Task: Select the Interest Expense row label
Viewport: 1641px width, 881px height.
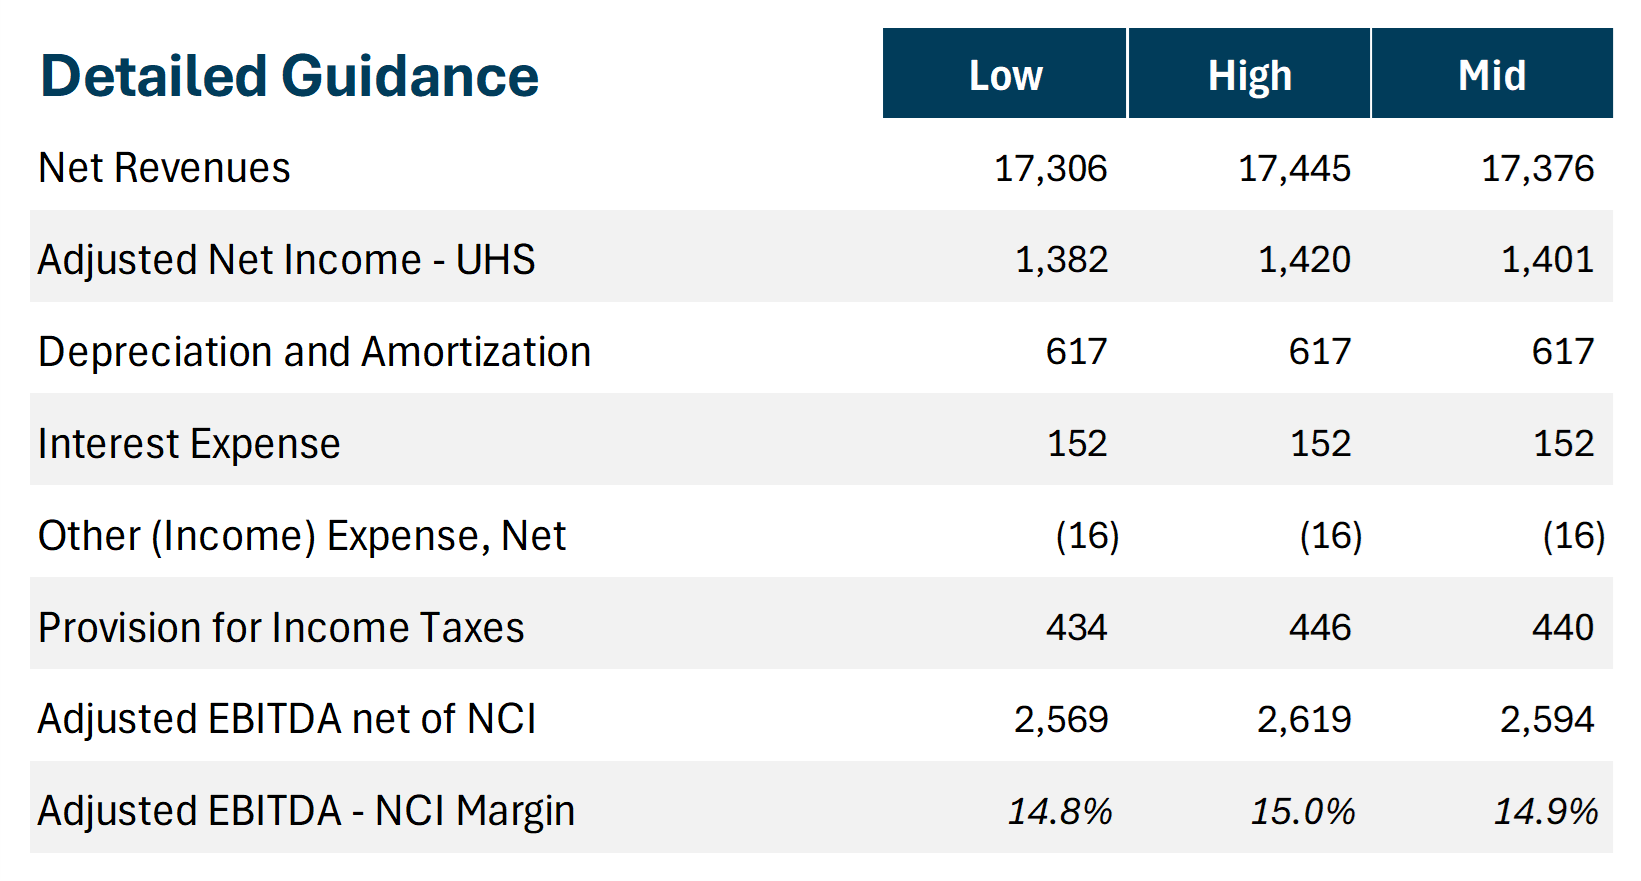Action: 189,444
